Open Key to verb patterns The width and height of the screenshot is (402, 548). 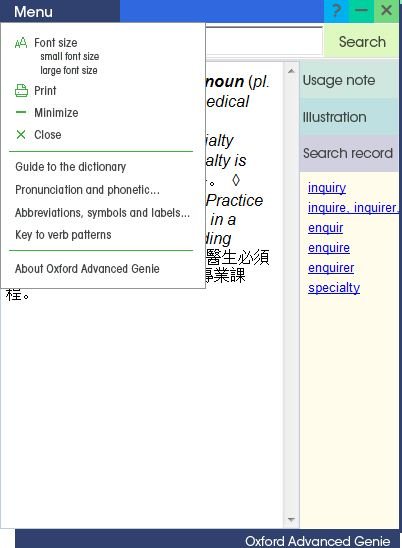coord(63,235)
